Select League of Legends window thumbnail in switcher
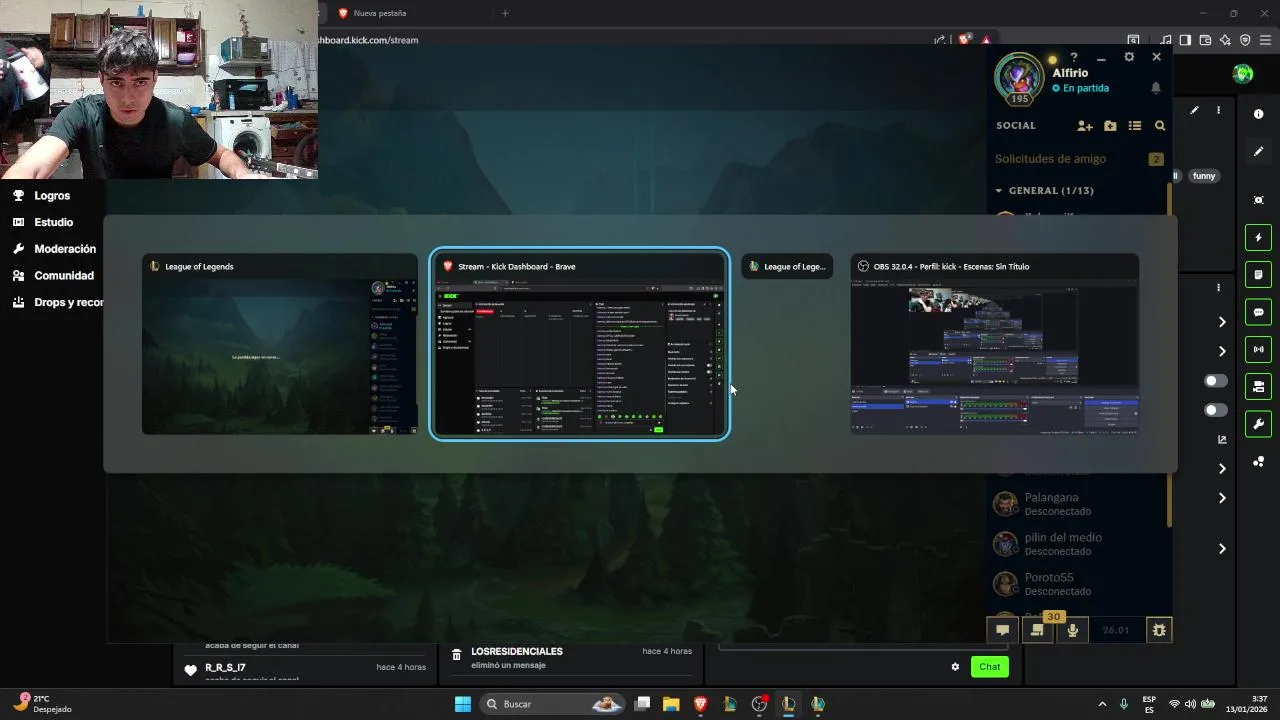The image size is (1280, 720). [x=280, y=344]
